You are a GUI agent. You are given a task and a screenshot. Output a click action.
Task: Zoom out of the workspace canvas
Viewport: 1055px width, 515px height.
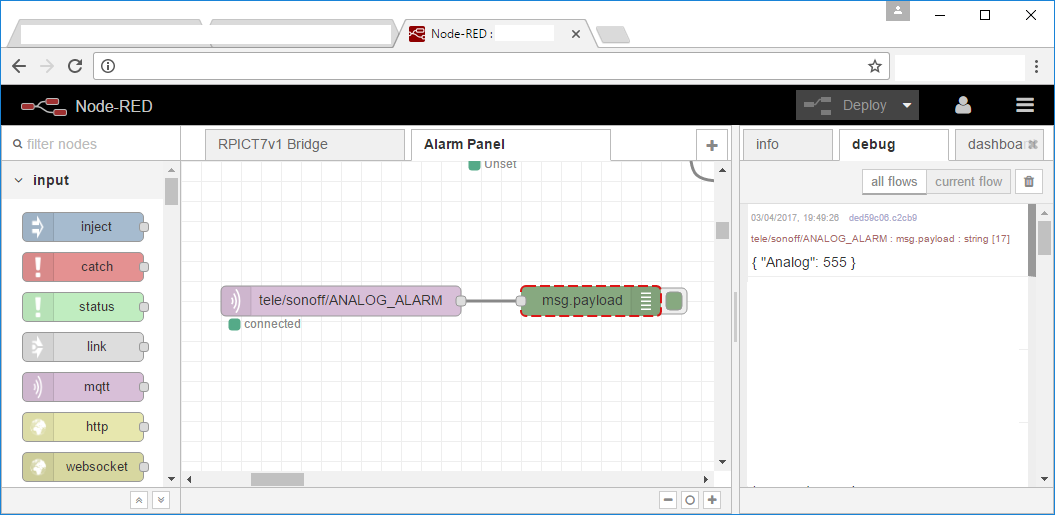(668, 500)
